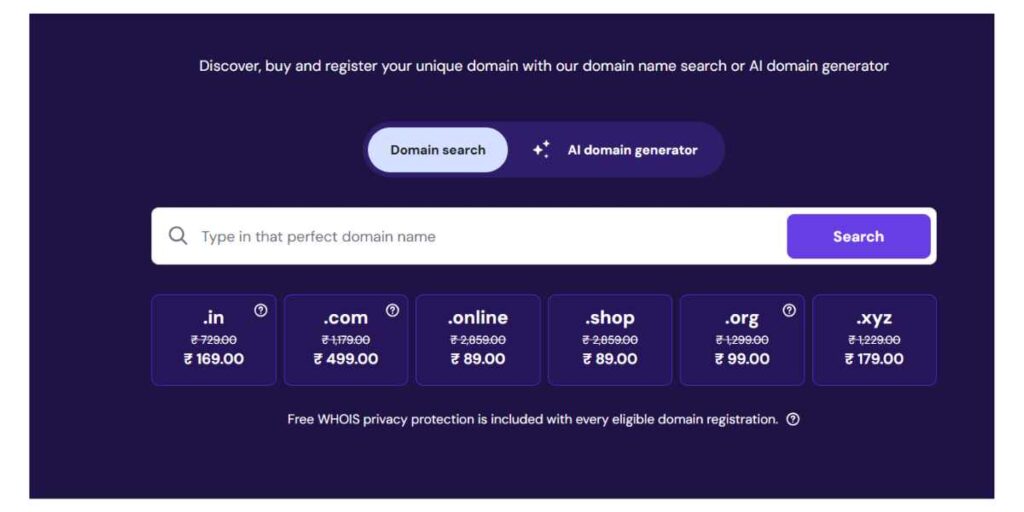Switch to the AI domain generator tab

[632, 150]
